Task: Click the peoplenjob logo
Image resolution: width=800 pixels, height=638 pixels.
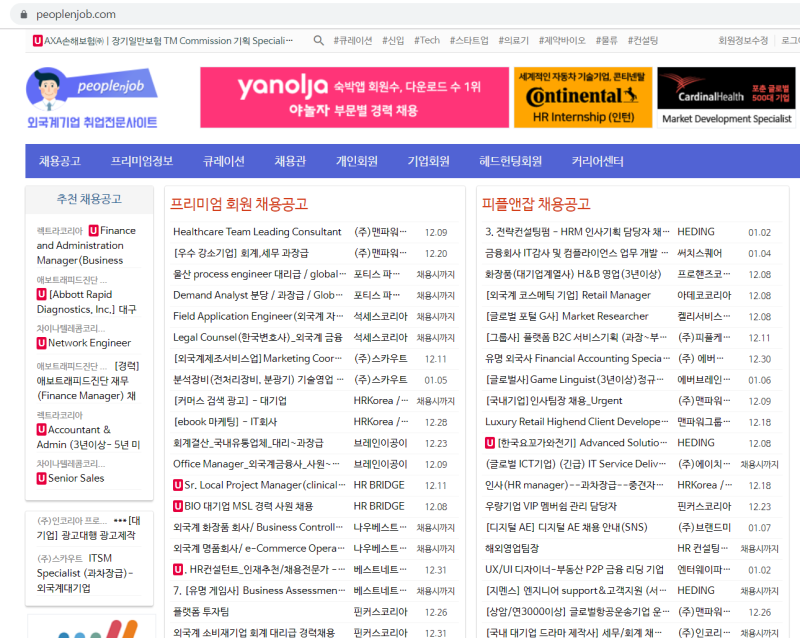Action: point(92,98)
